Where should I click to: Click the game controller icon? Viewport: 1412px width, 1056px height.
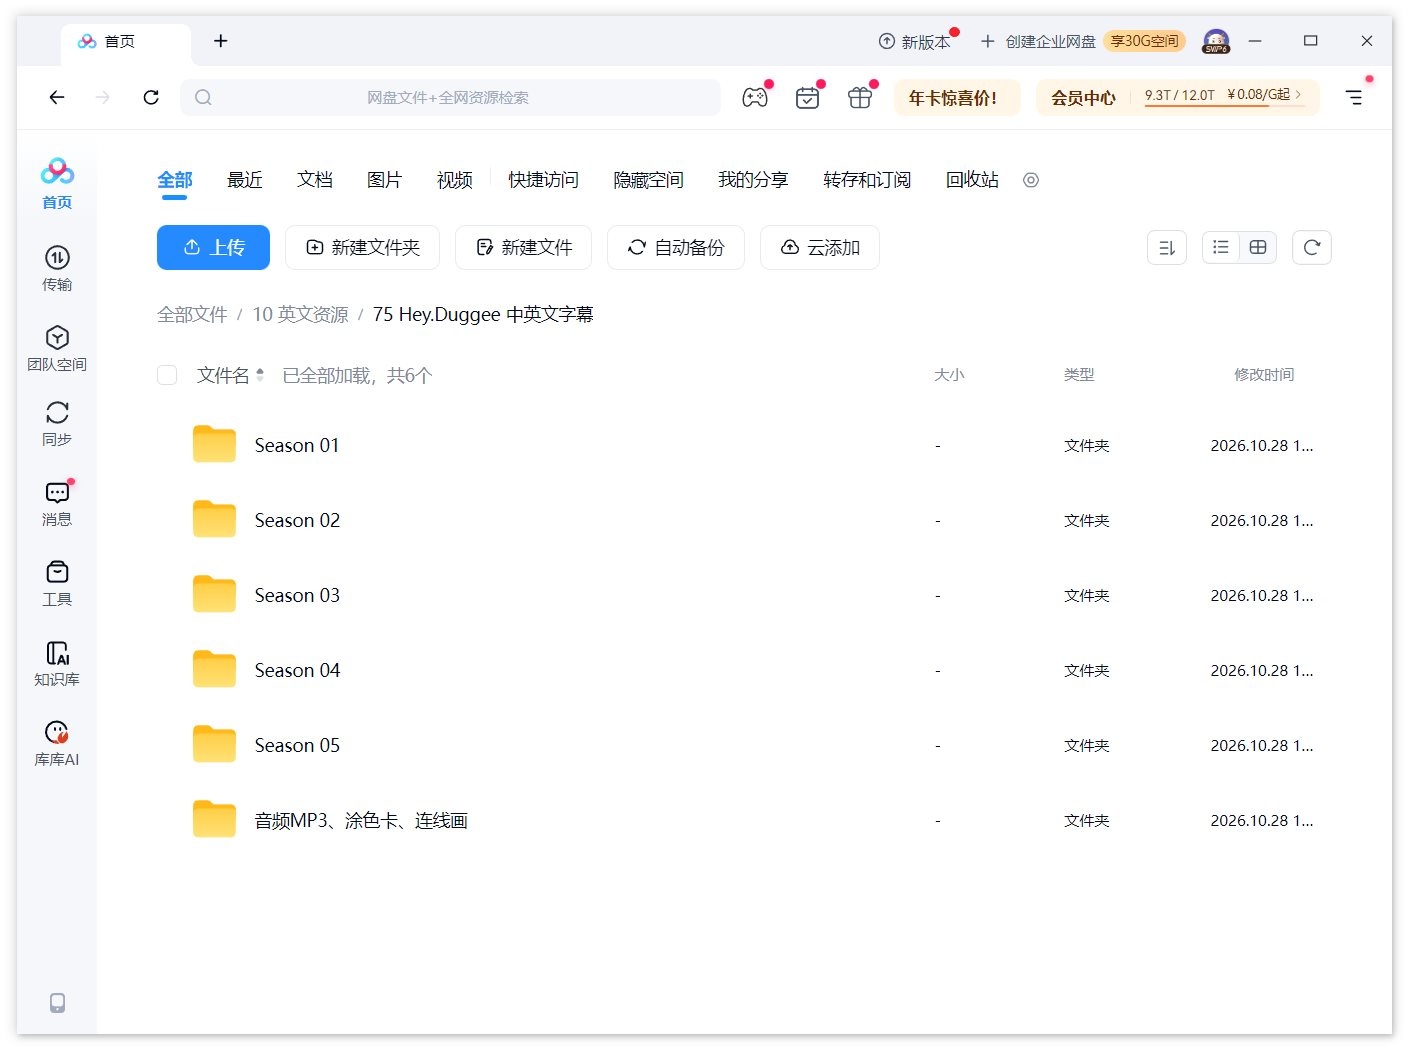(x=755, y=97)
